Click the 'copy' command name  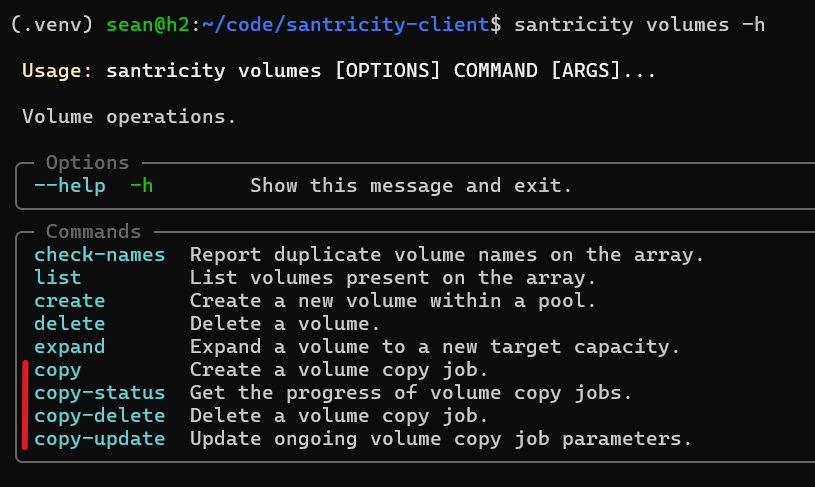pos(58,370)
